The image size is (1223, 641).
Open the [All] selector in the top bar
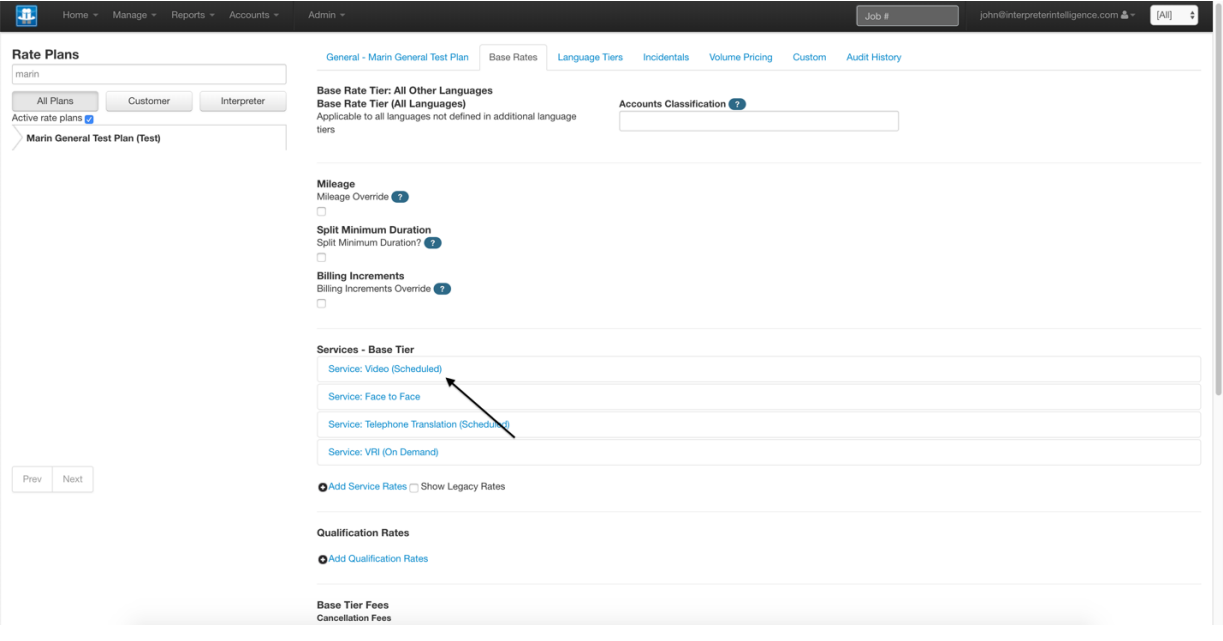[x=1168, y=15]
